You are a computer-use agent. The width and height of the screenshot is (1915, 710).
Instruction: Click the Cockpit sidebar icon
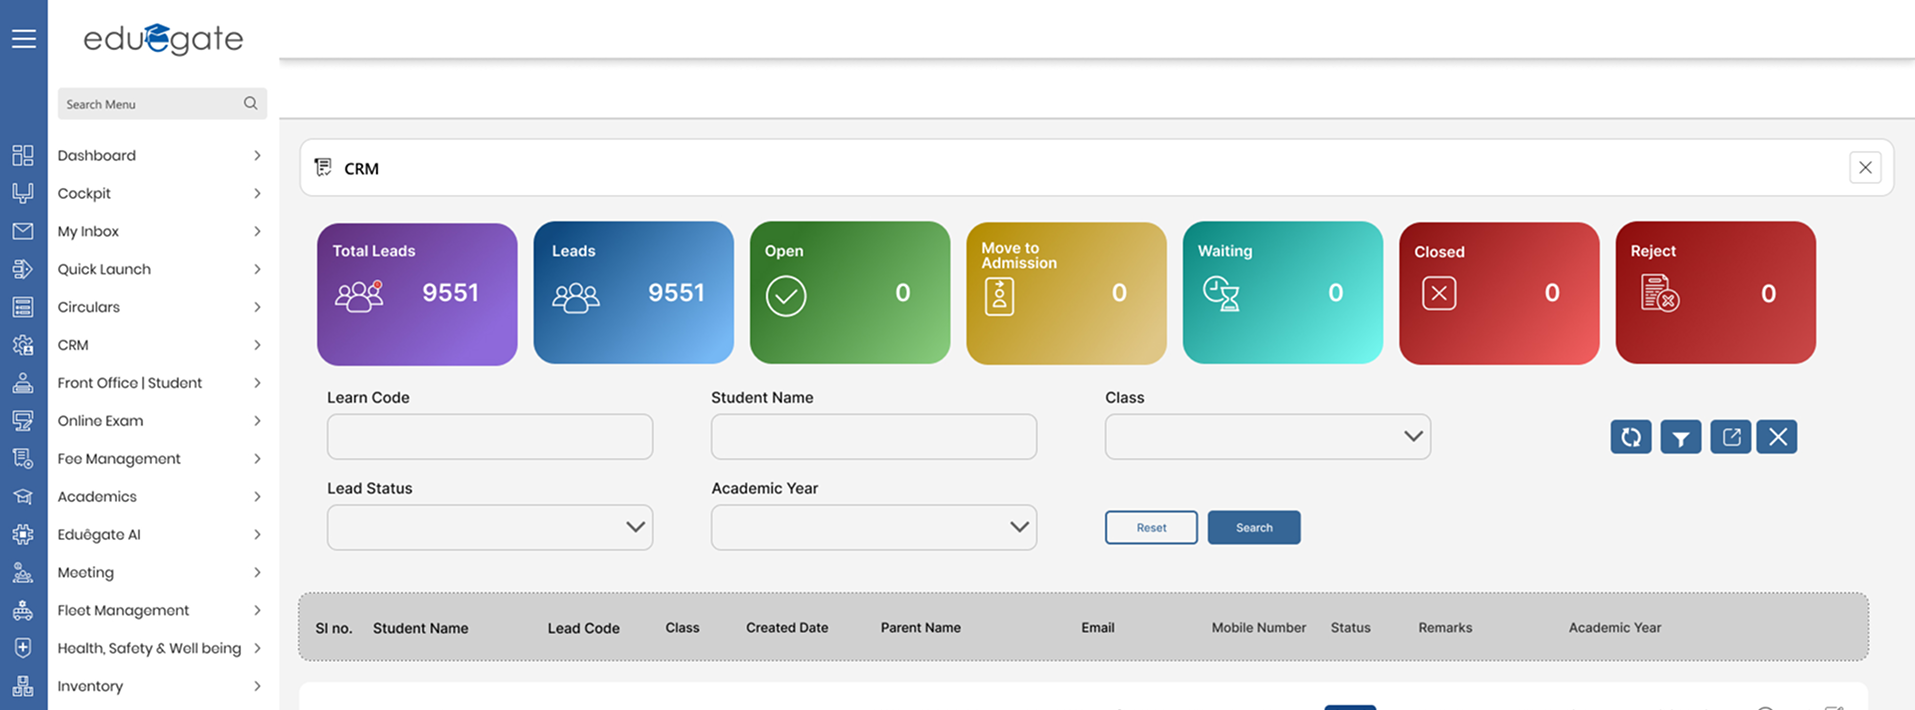(23, 193)
